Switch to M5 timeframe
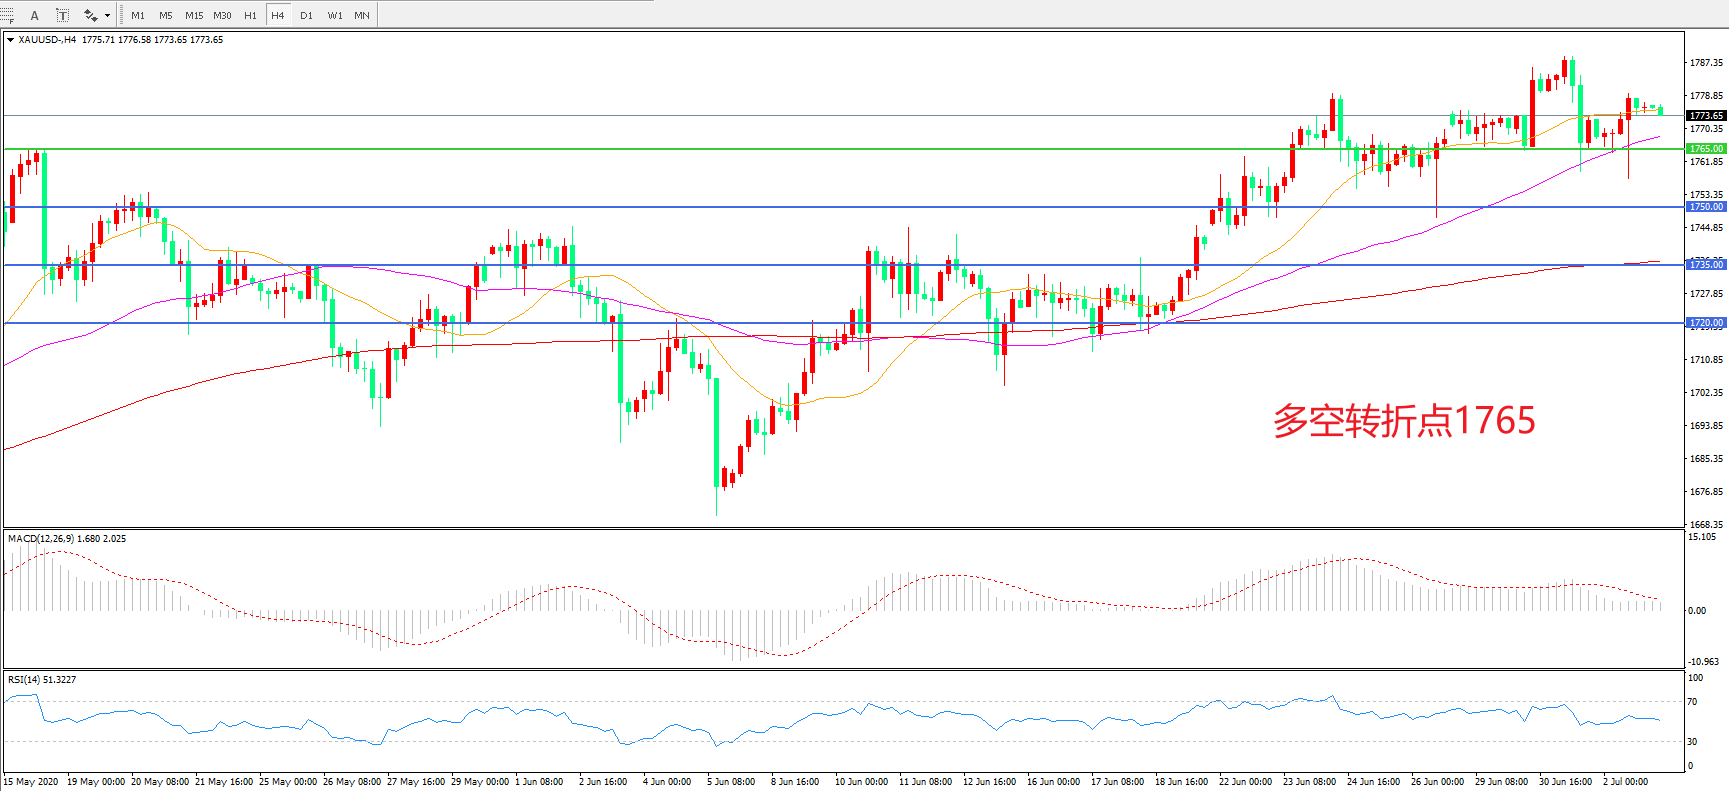 (x=165, y=15)
